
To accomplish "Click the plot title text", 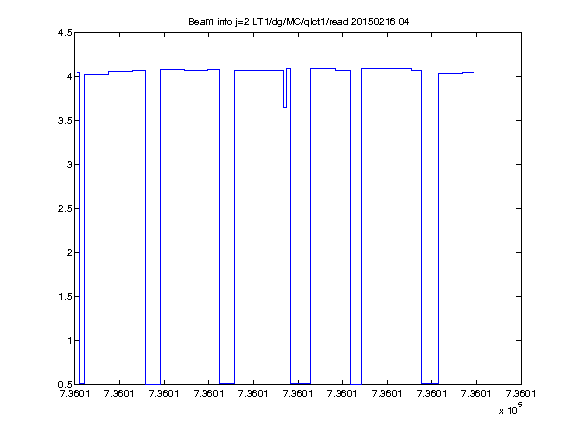I will coord(299,22).
